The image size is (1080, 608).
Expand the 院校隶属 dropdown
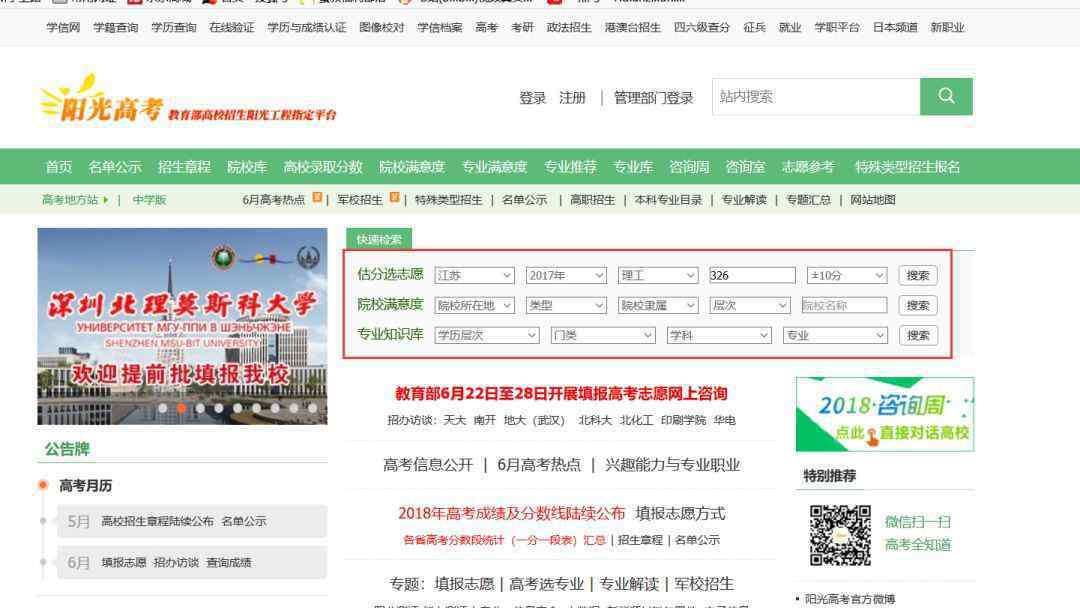tap(658, 305)
